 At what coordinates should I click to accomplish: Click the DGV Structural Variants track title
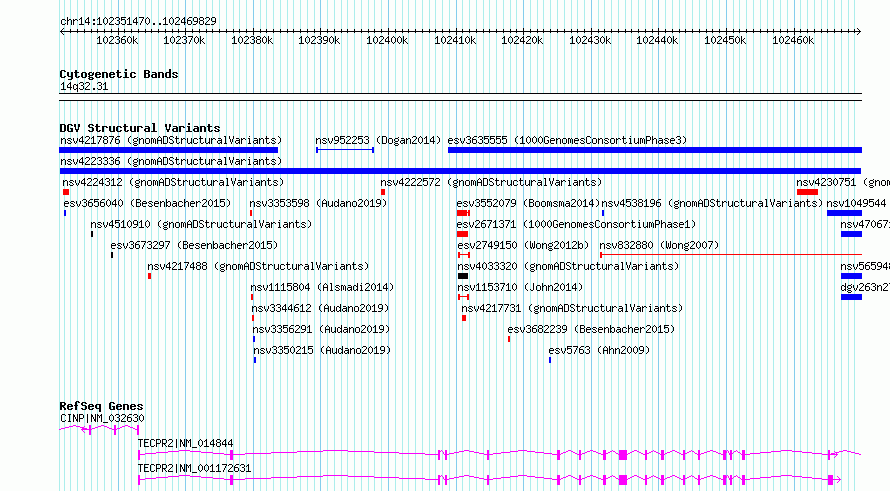click(x=140, y=128)
